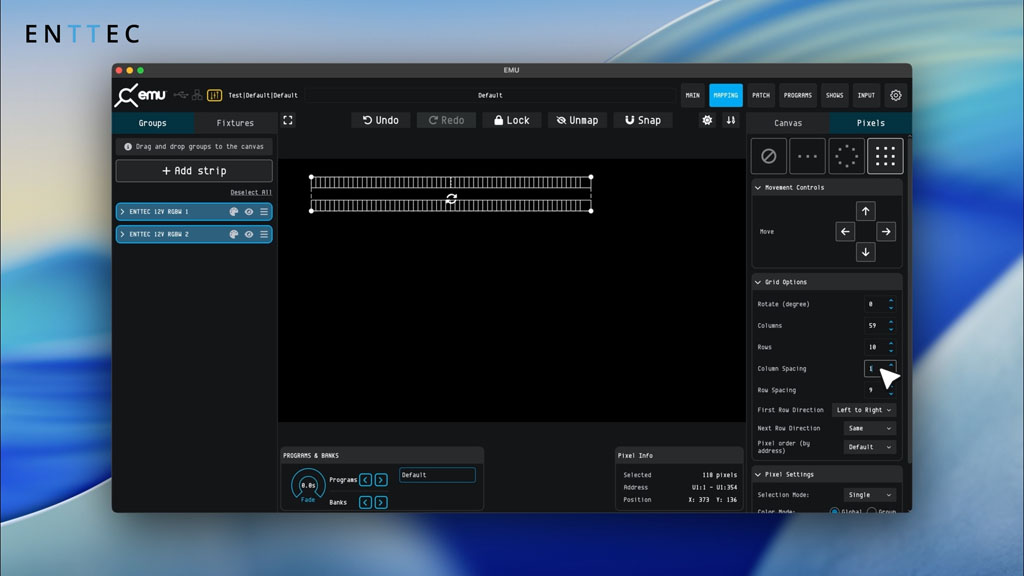1024x576 pixels.
Task: Open the hamburger menu for ENTTEC 12V RGBW 2
Action: (264, 234)
